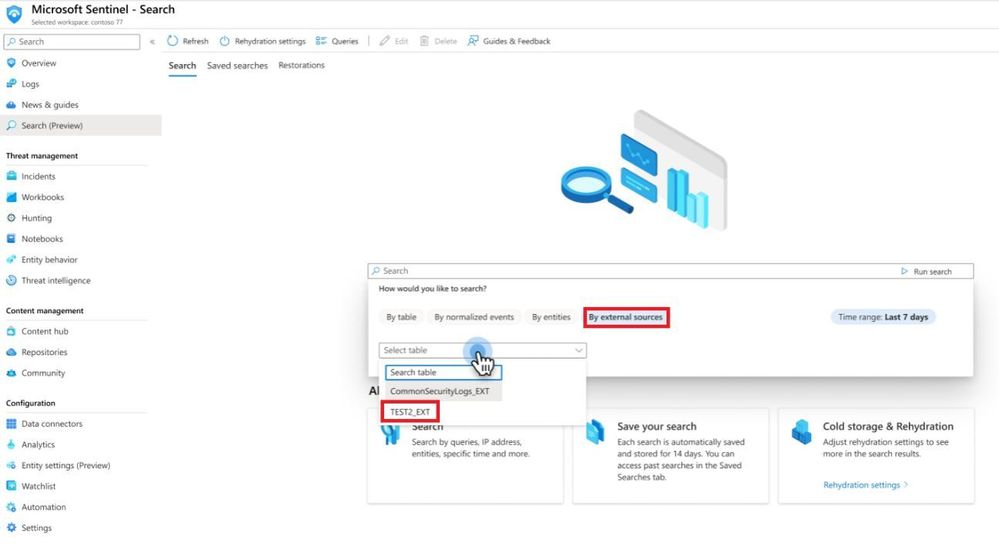Image resolution: width=999 pixels, height=544 pixels.
Task: Open the Hunting label in the sidebar
Action: click(36, 218)
